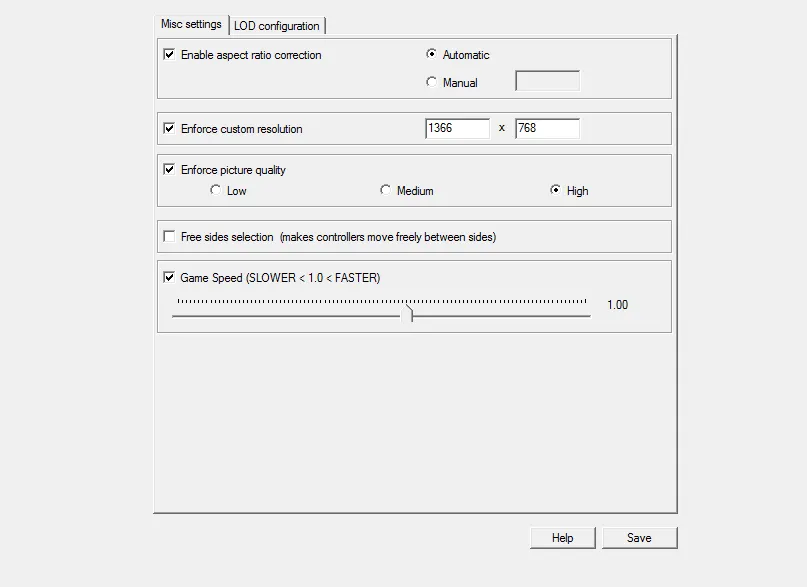This screenshot has width=807, height=587.
Task: Toggle the Game Speed checkbox
Action: coord(169,277)
